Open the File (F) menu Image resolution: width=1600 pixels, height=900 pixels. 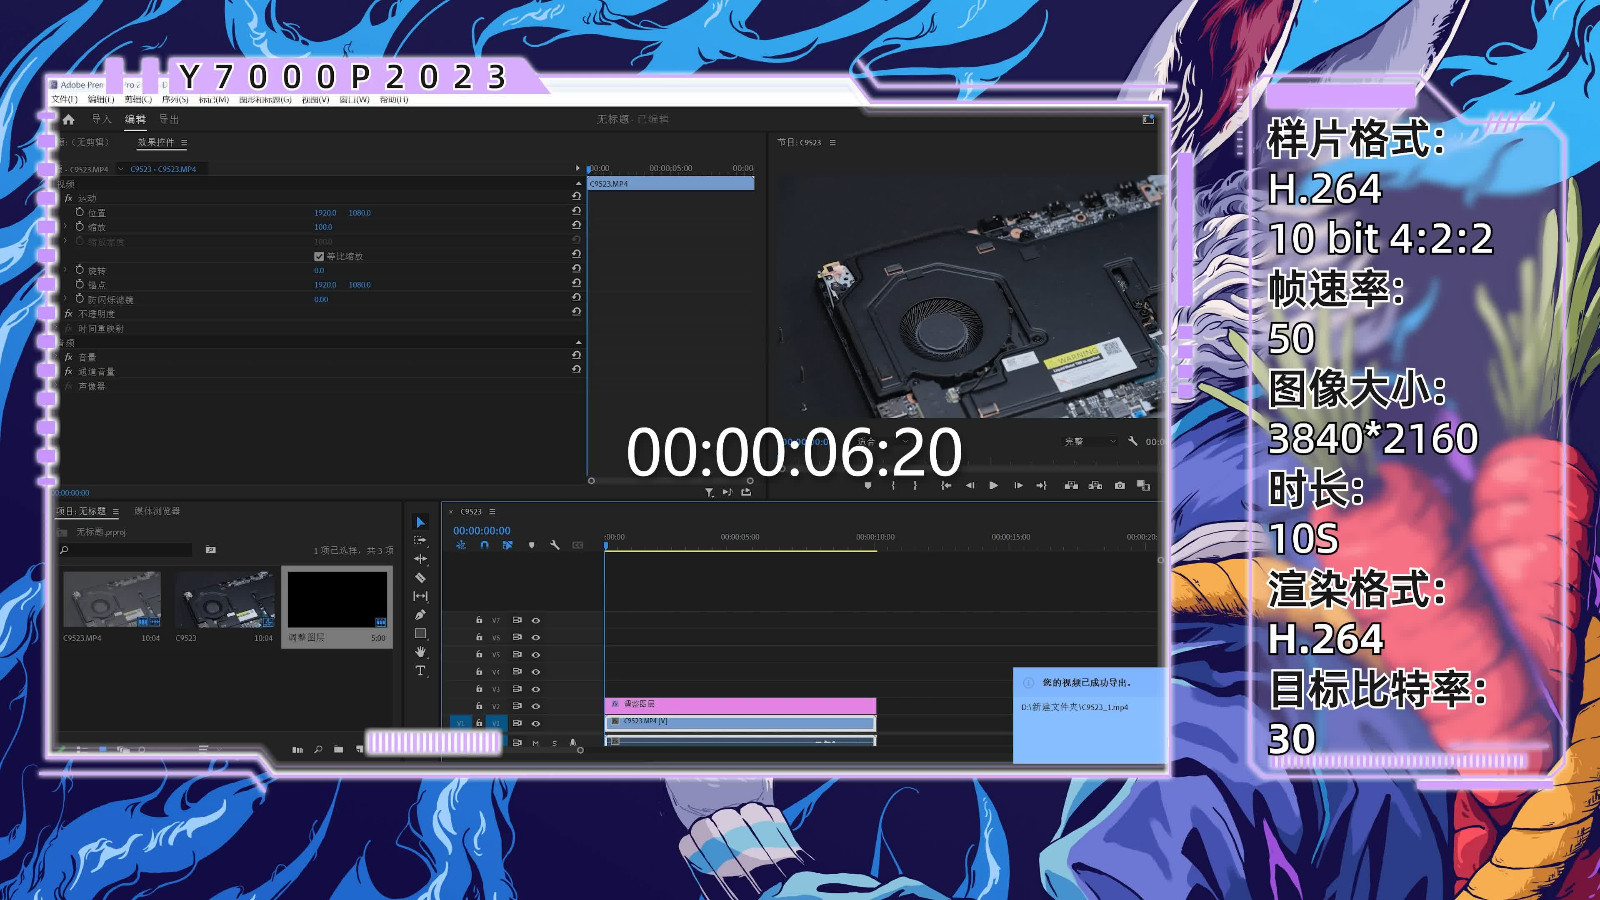pyautogui.click(x=64, y=100)
